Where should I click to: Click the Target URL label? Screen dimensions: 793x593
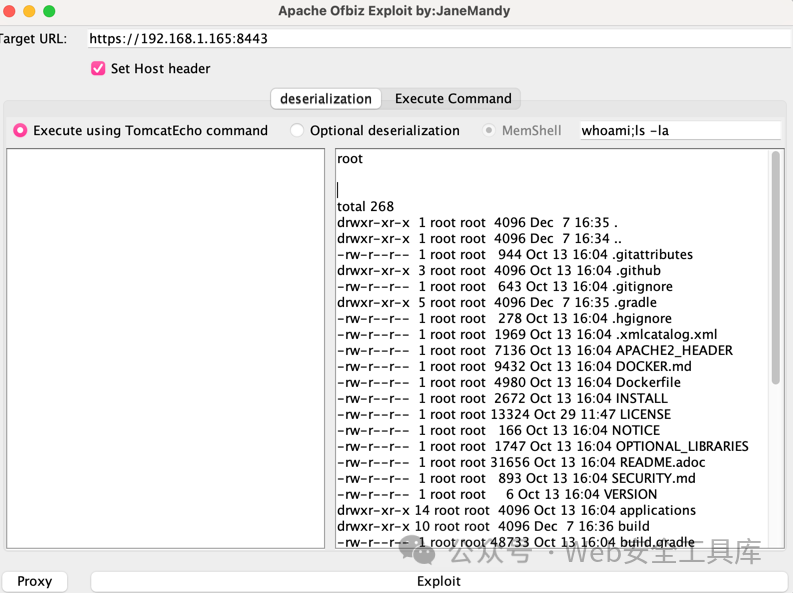point(33,39)
